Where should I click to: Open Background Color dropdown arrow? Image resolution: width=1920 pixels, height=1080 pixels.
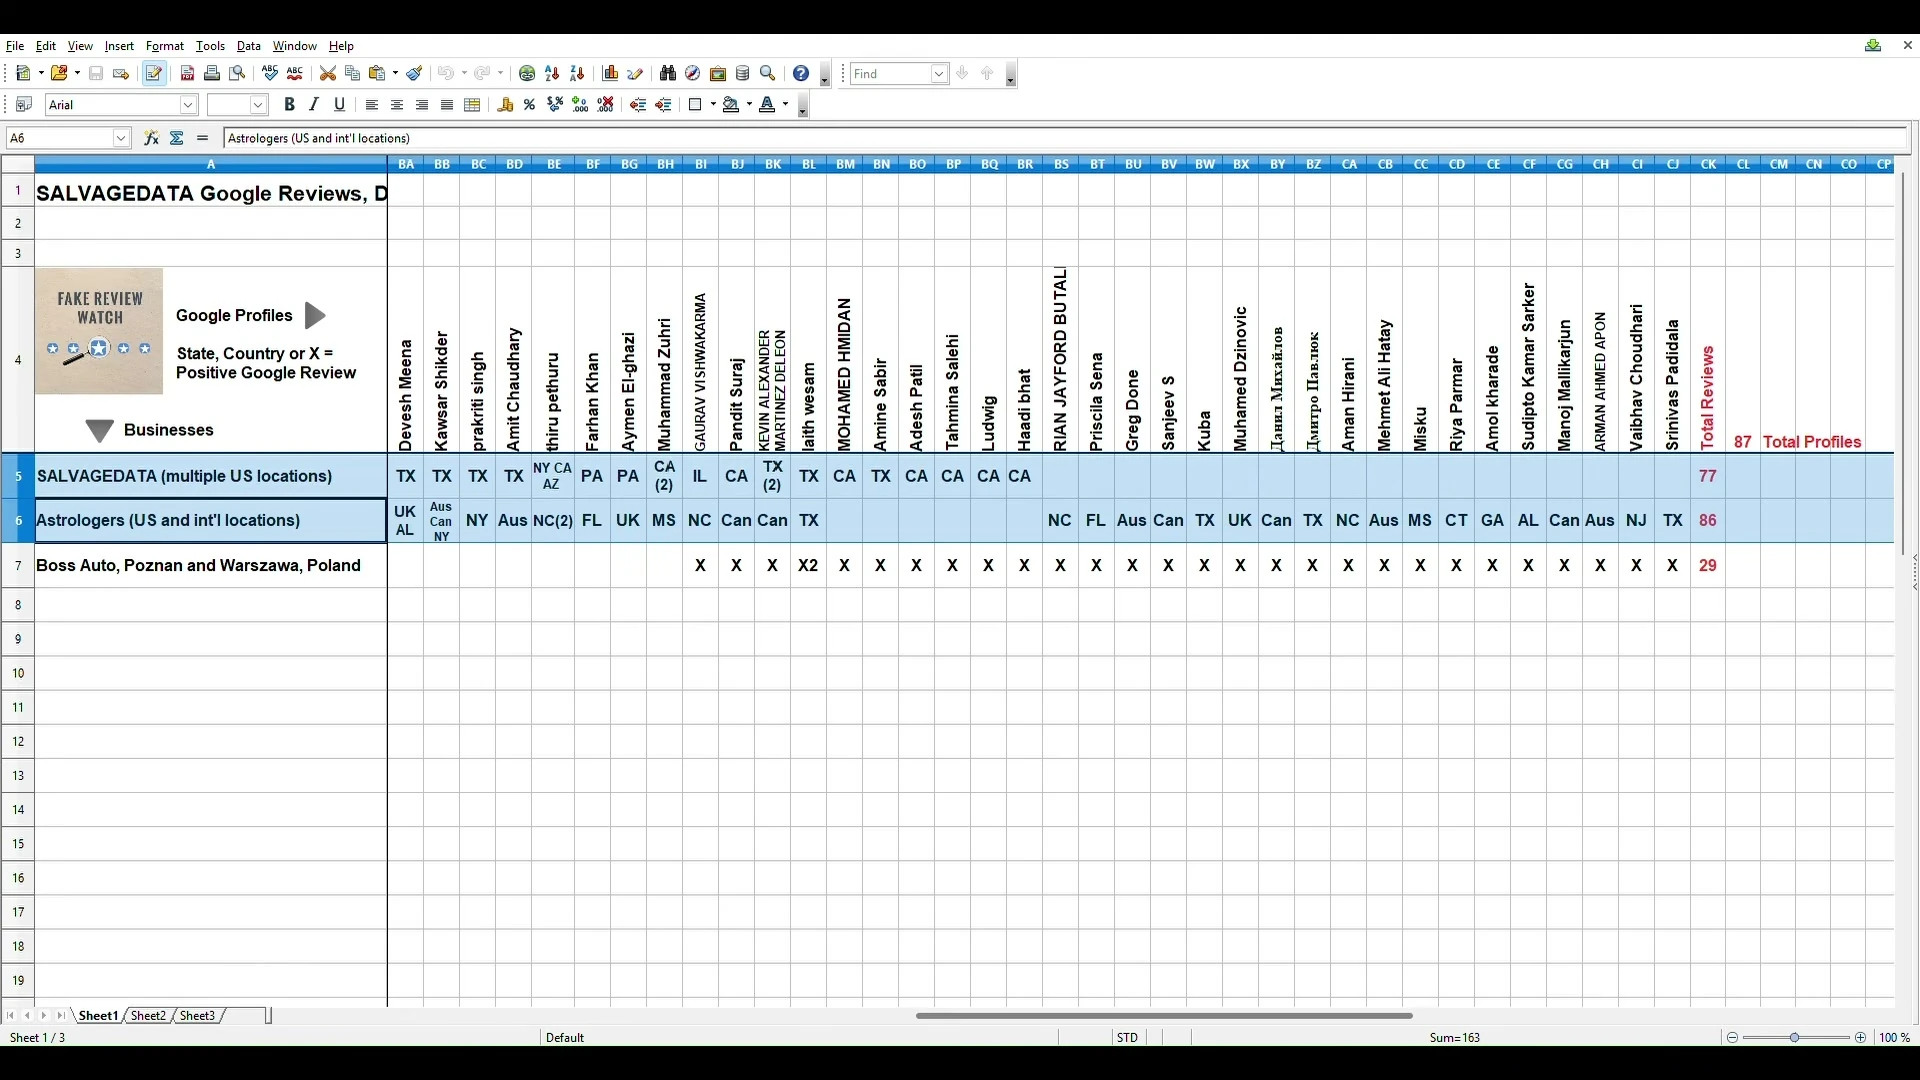[x=748, y=105]
